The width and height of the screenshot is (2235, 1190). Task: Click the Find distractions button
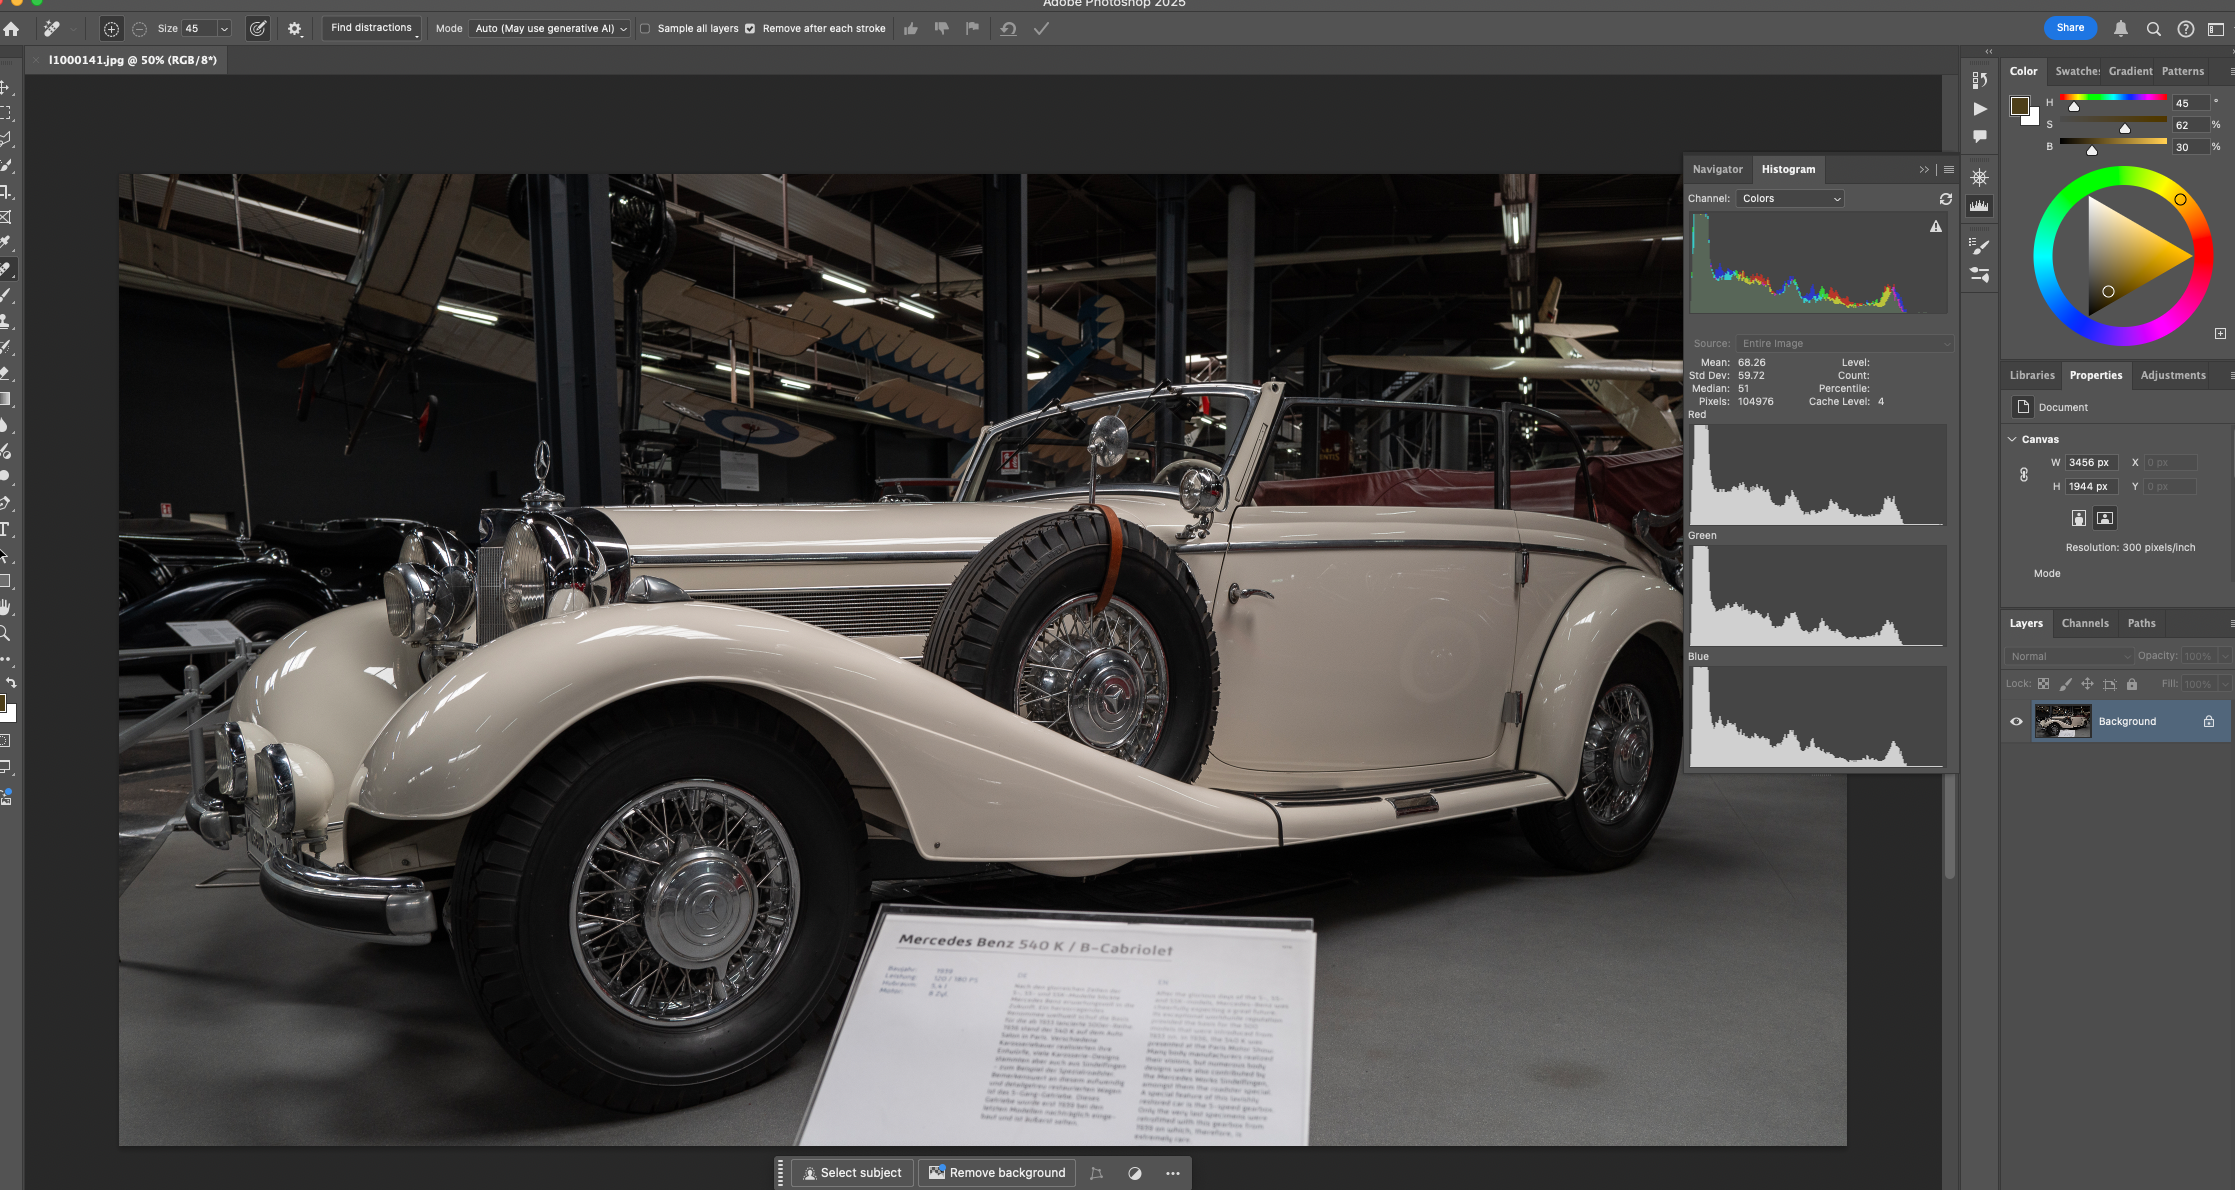click(x=371, y=28)
